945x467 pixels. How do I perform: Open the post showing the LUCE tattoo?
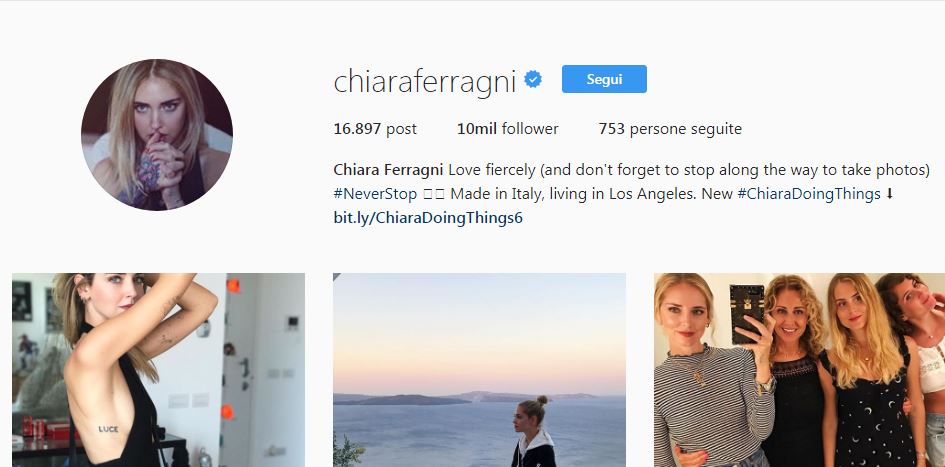coord(159,370)
